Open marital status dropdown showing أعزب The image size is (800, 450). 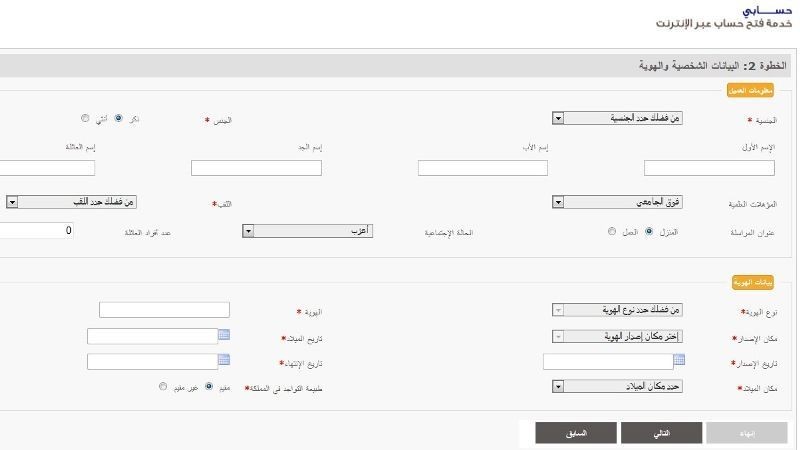coord(308,231)
